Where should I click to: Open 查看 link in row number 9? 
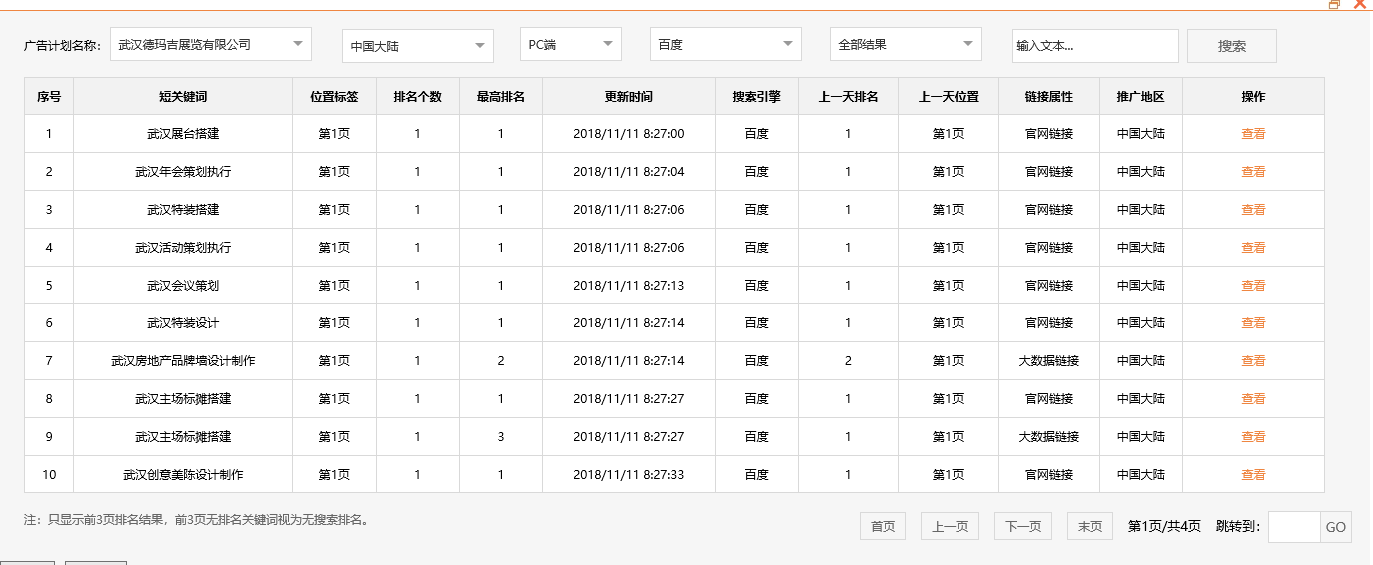[1253, 437]
